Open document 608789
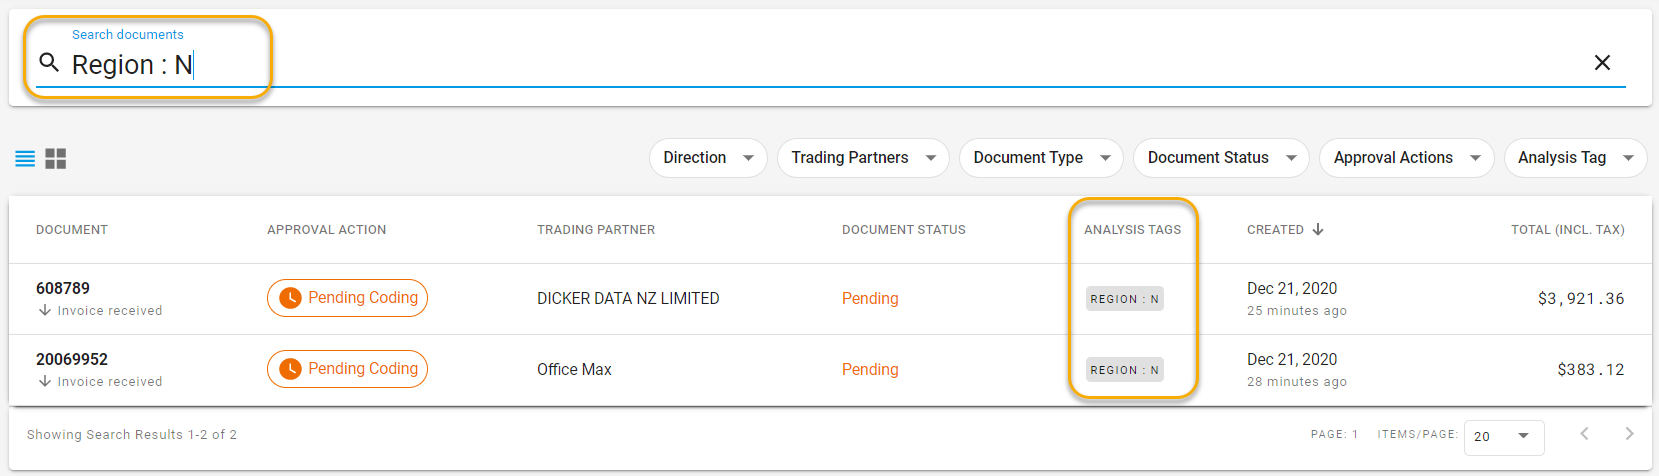The image size is (1659, 476). tap(63, 288)
